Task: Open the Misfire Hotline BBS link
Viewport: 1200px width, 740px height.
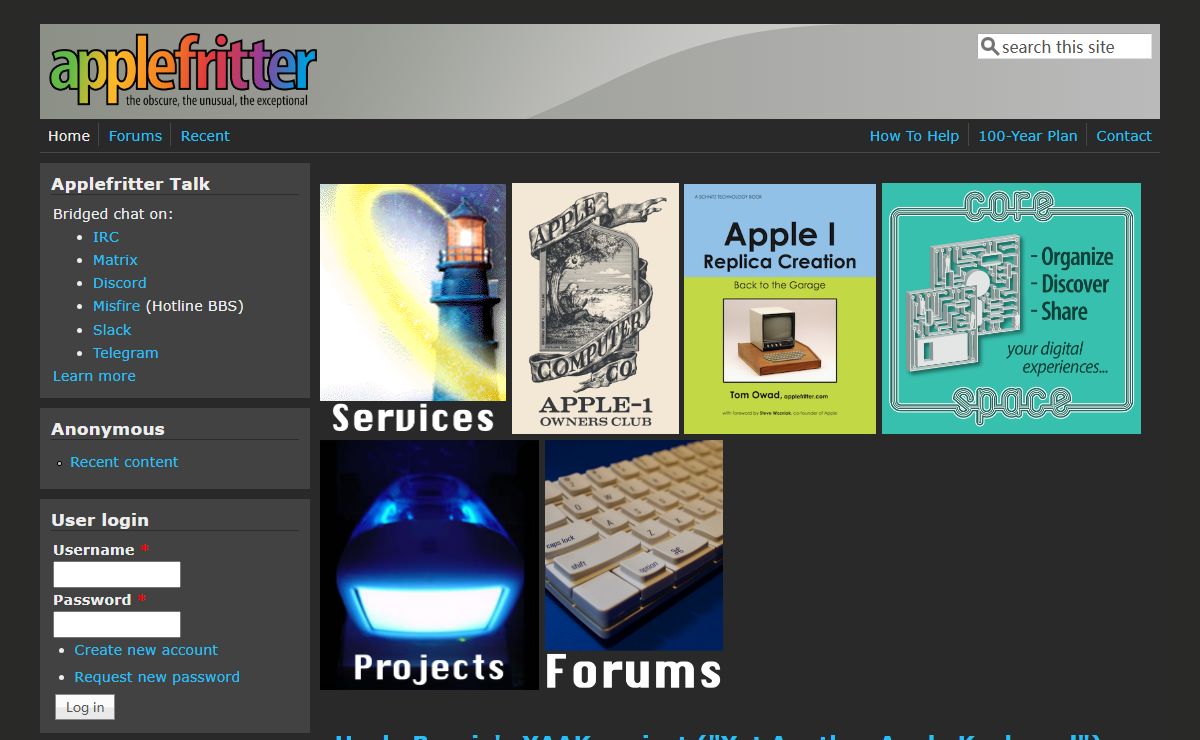Action: point(116,306)
